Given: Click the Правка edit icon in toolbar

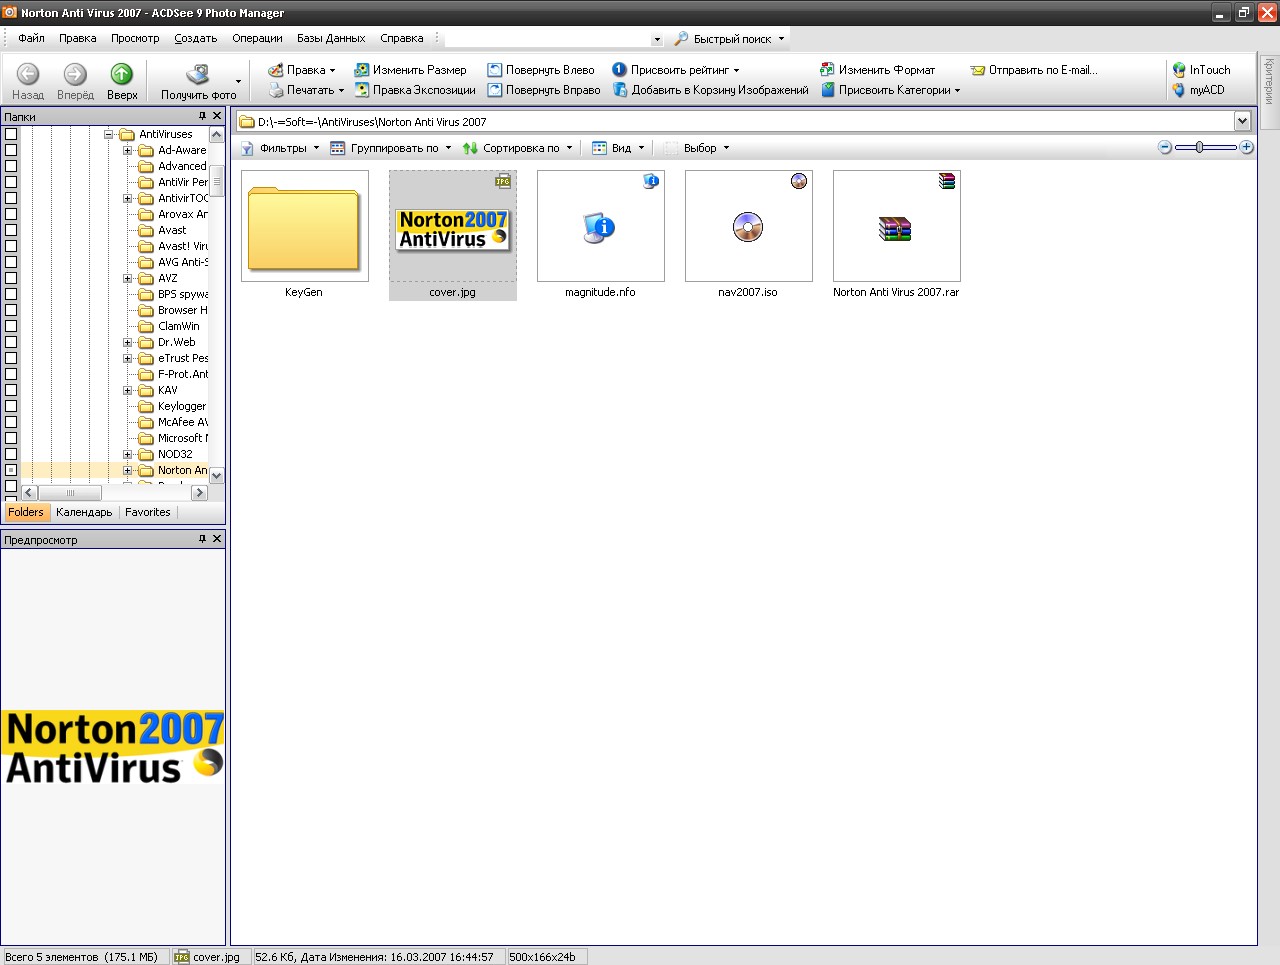Looking at the screenshot, I should click(x=276, y=70).
